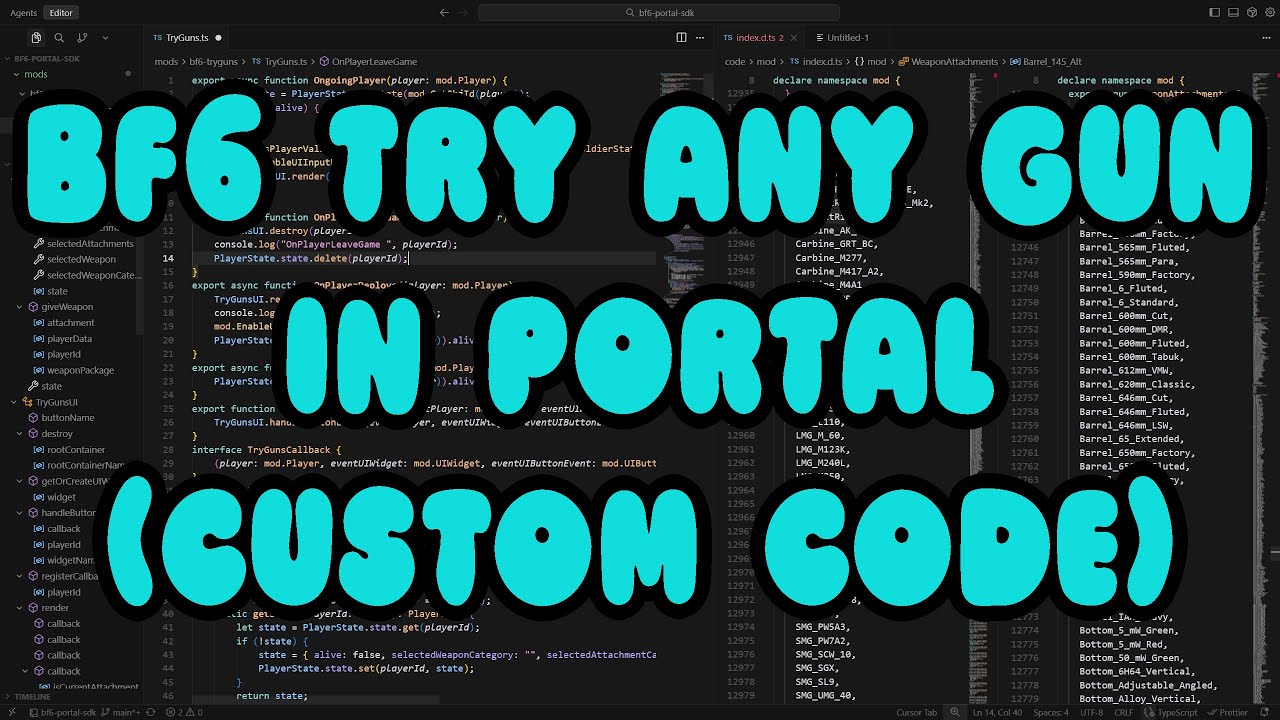Viewport: 1280px width, 720px height.
Task: Expand the additional sidebar views chevron
Action: coord(105,38)
